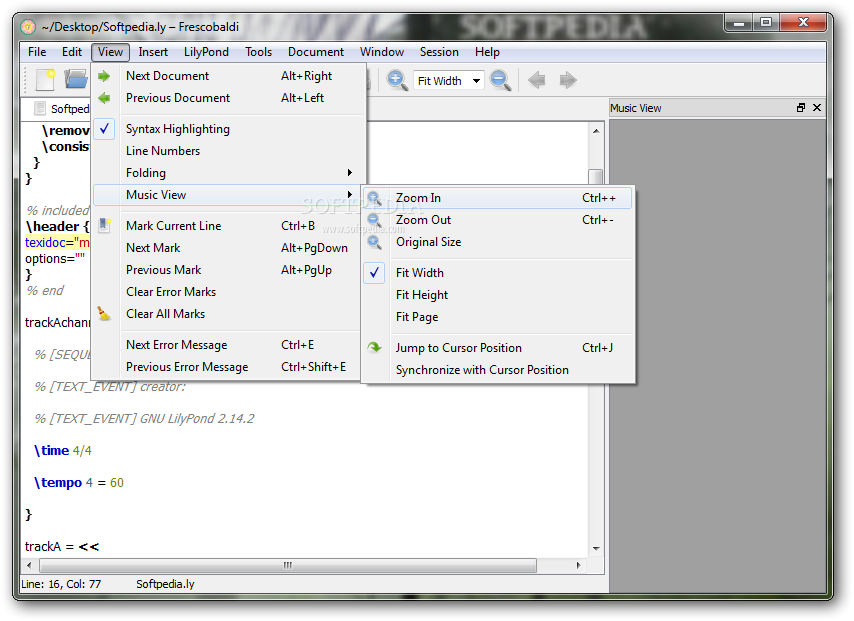This screenshot has width=854, height=621.
Task: Click the toolbar forward arrow icon
Action: point(568,80)
